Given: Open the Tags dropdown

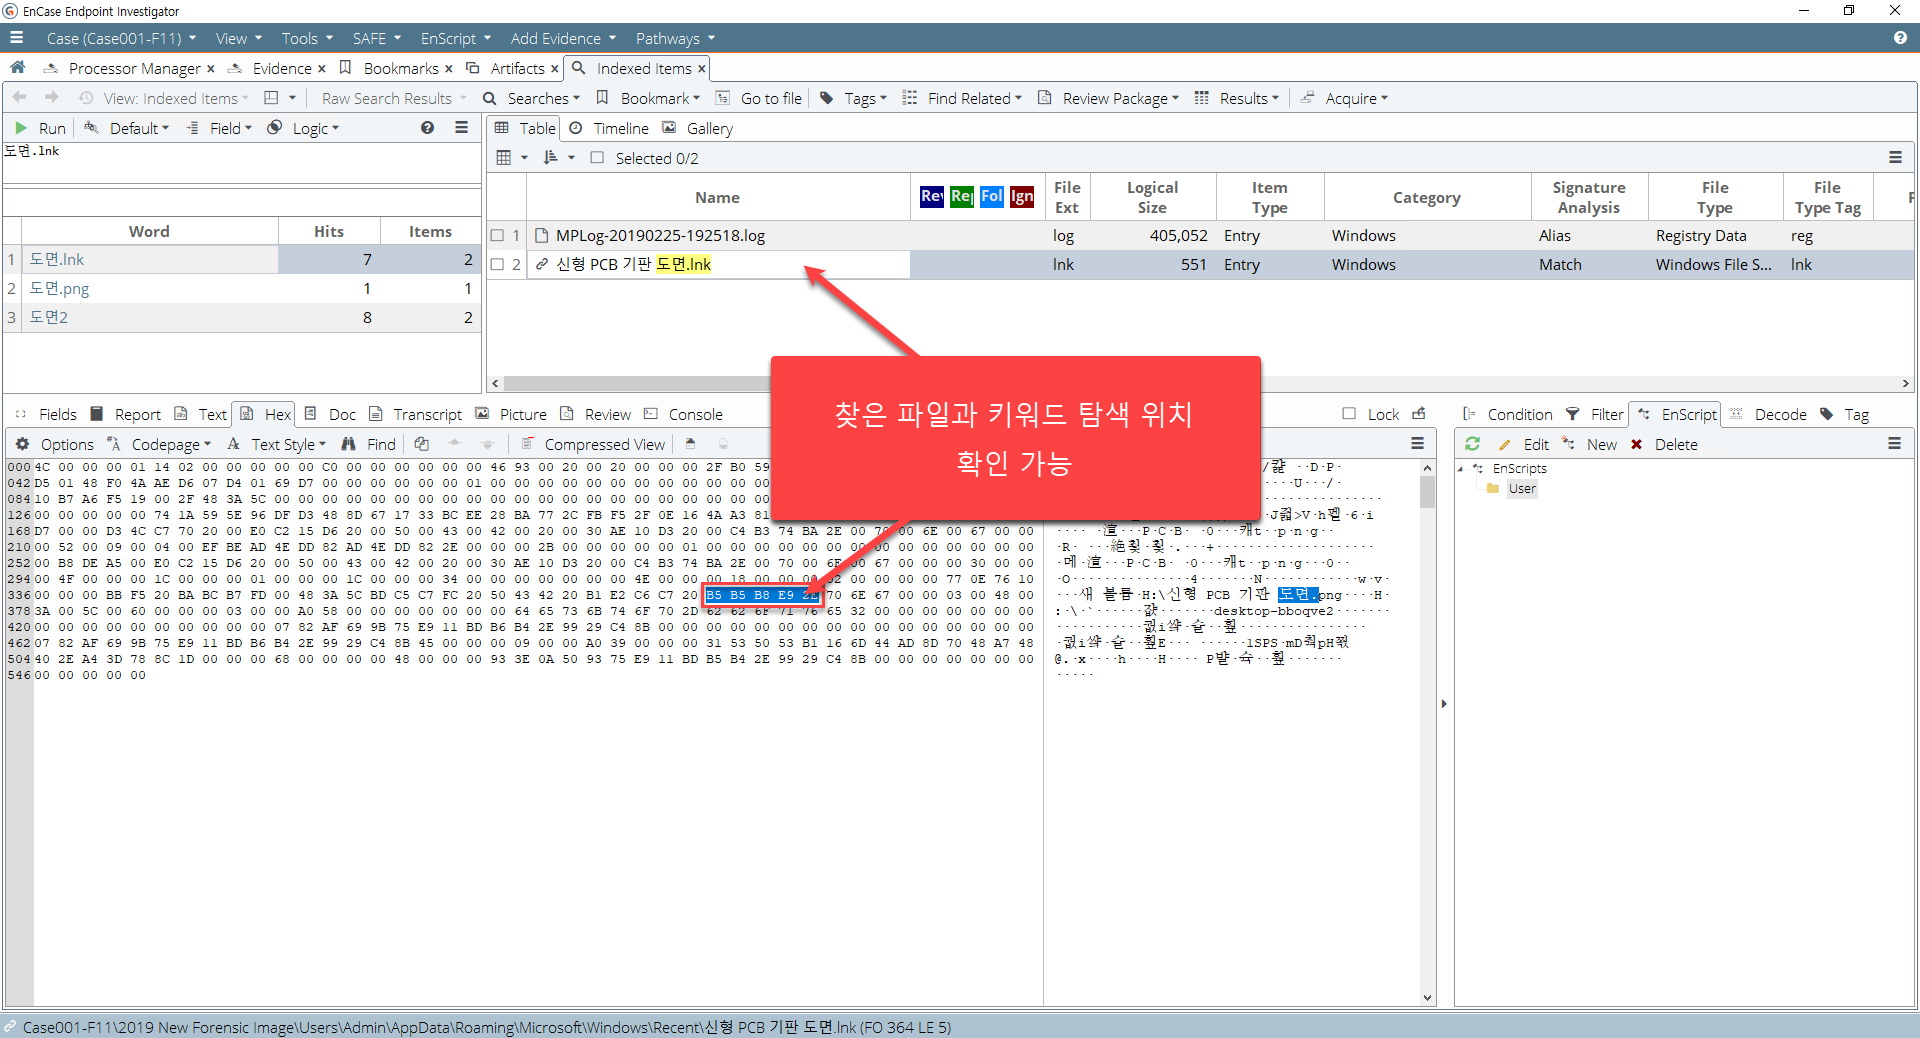Looking at the screenshot, I should 854,98.
